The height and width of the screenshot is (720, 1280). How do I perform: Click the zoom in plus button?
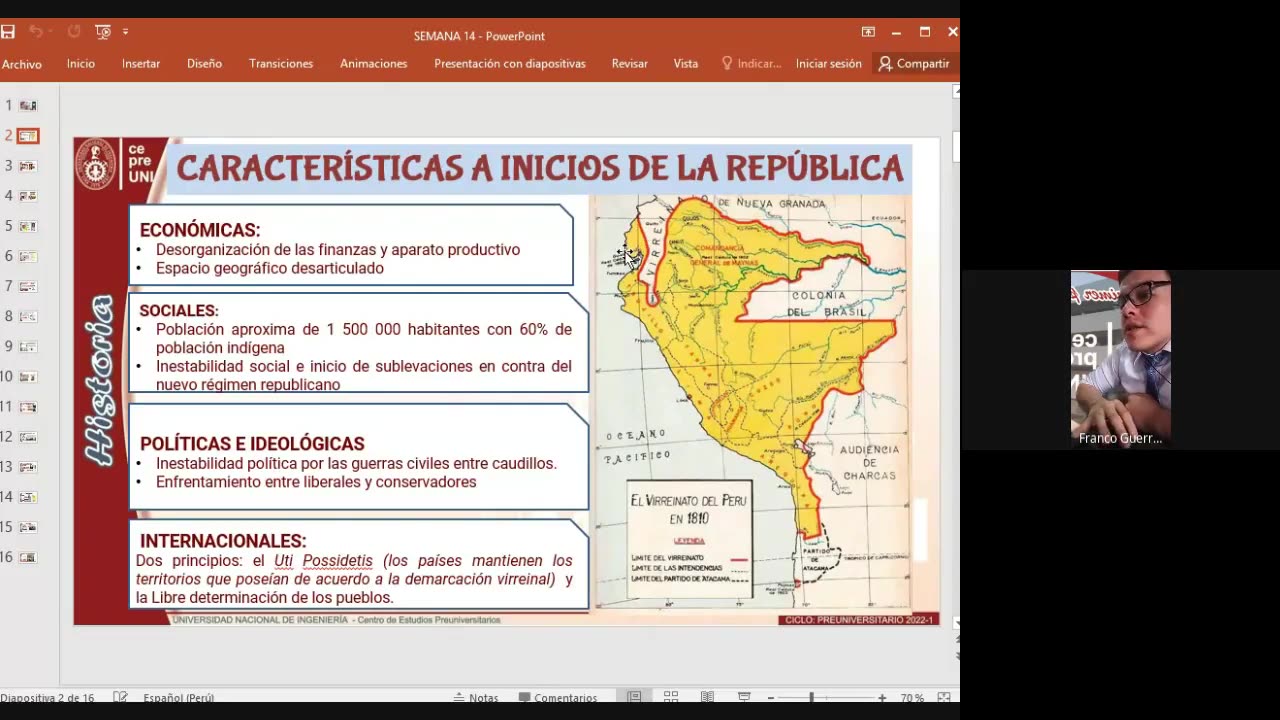(881, 697)
